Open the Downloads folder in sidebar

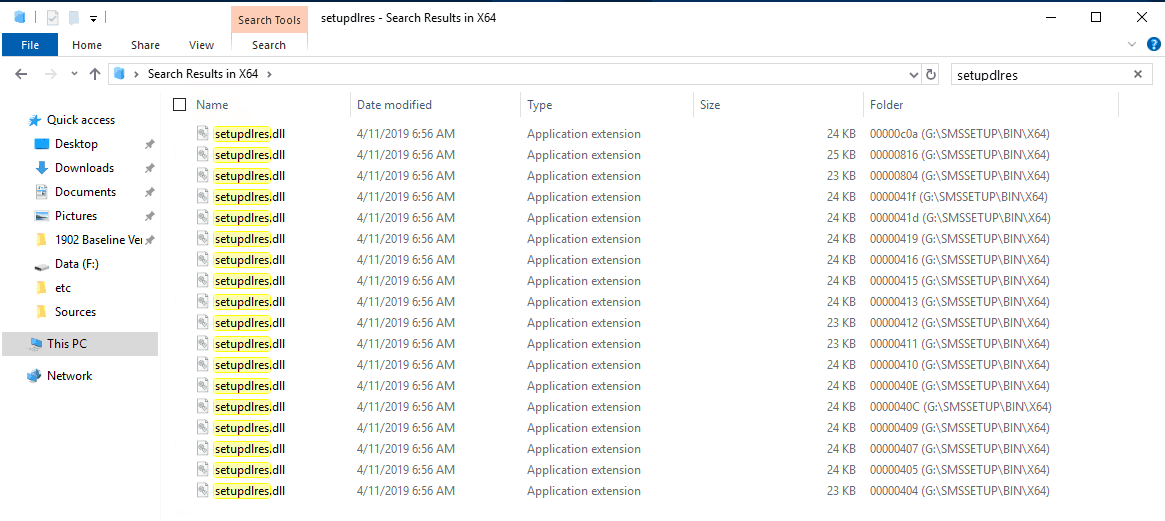[84, 167]
